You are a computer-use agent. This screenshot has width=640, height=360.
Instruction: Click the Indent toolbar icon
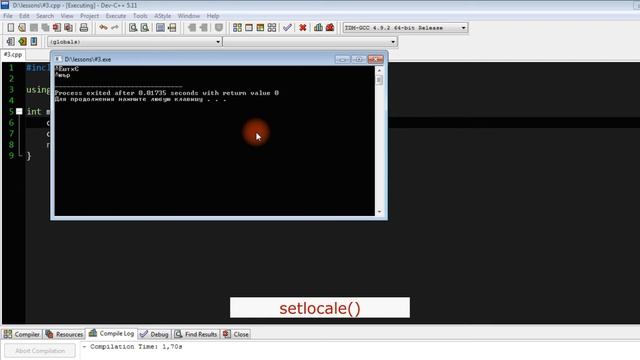coord(191,27)
